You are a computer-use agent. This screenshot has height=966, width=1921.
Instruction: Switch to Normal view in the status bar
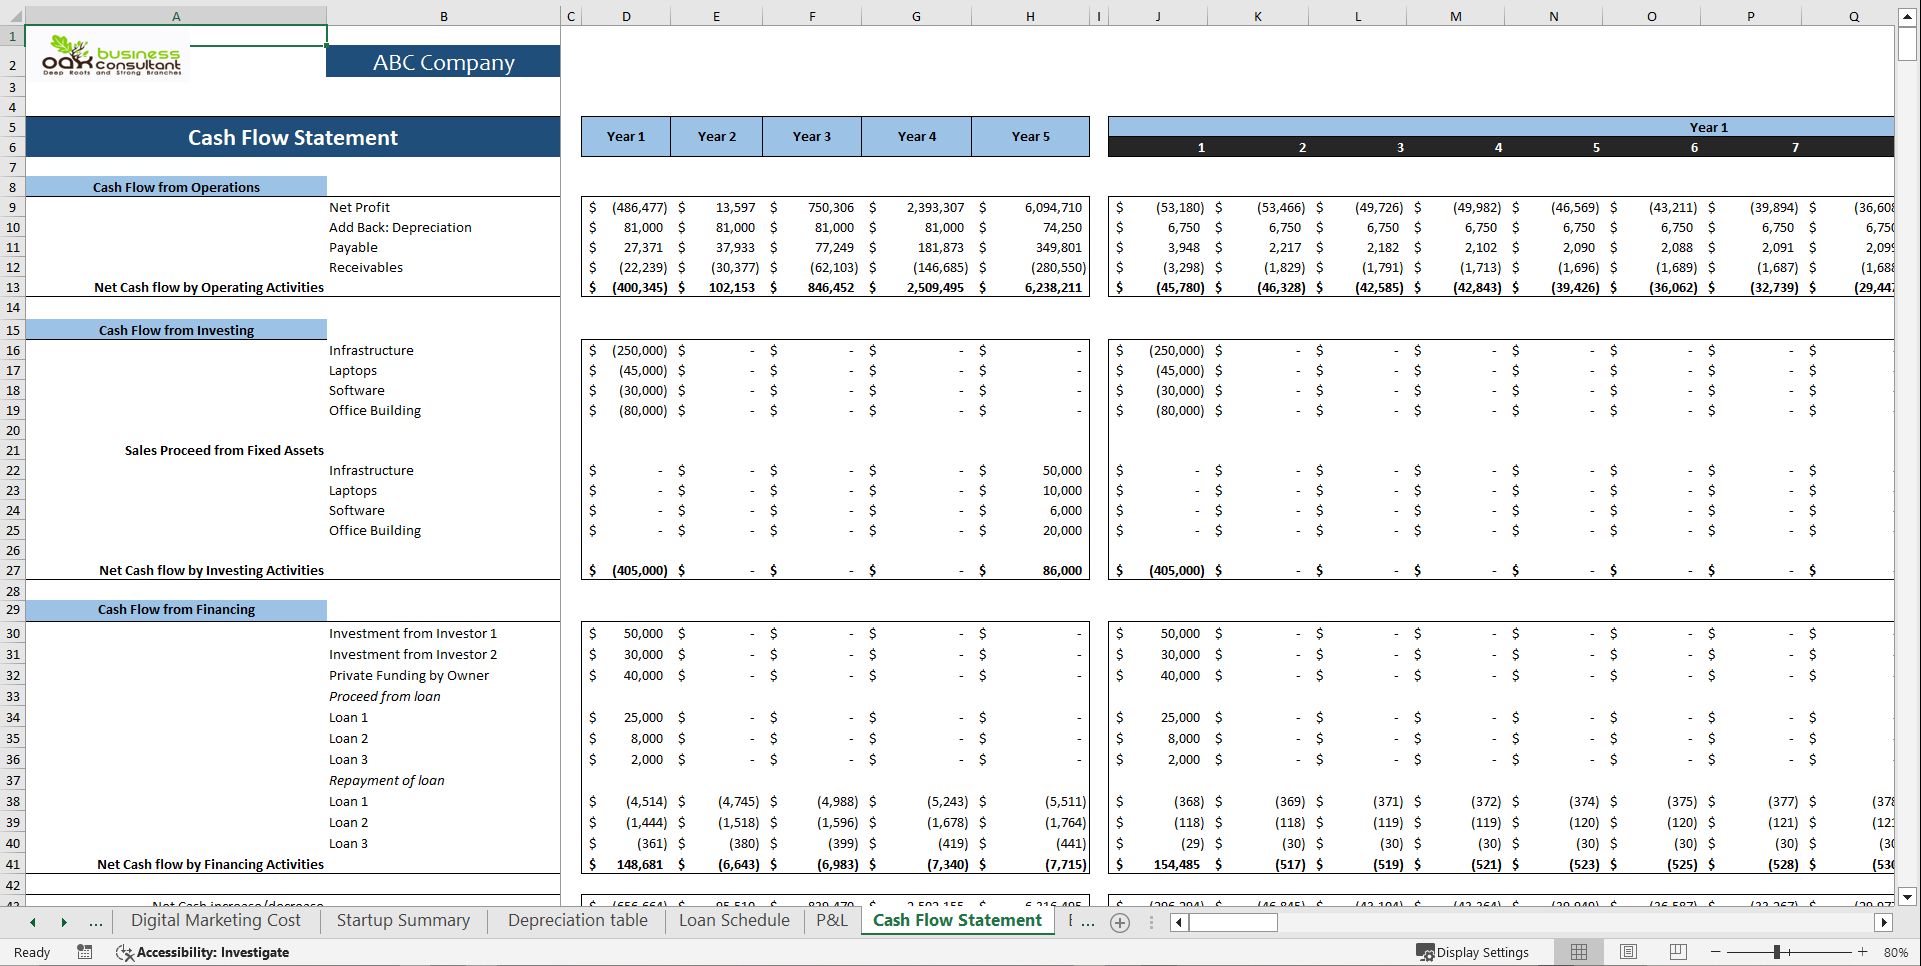point(1579,951)
